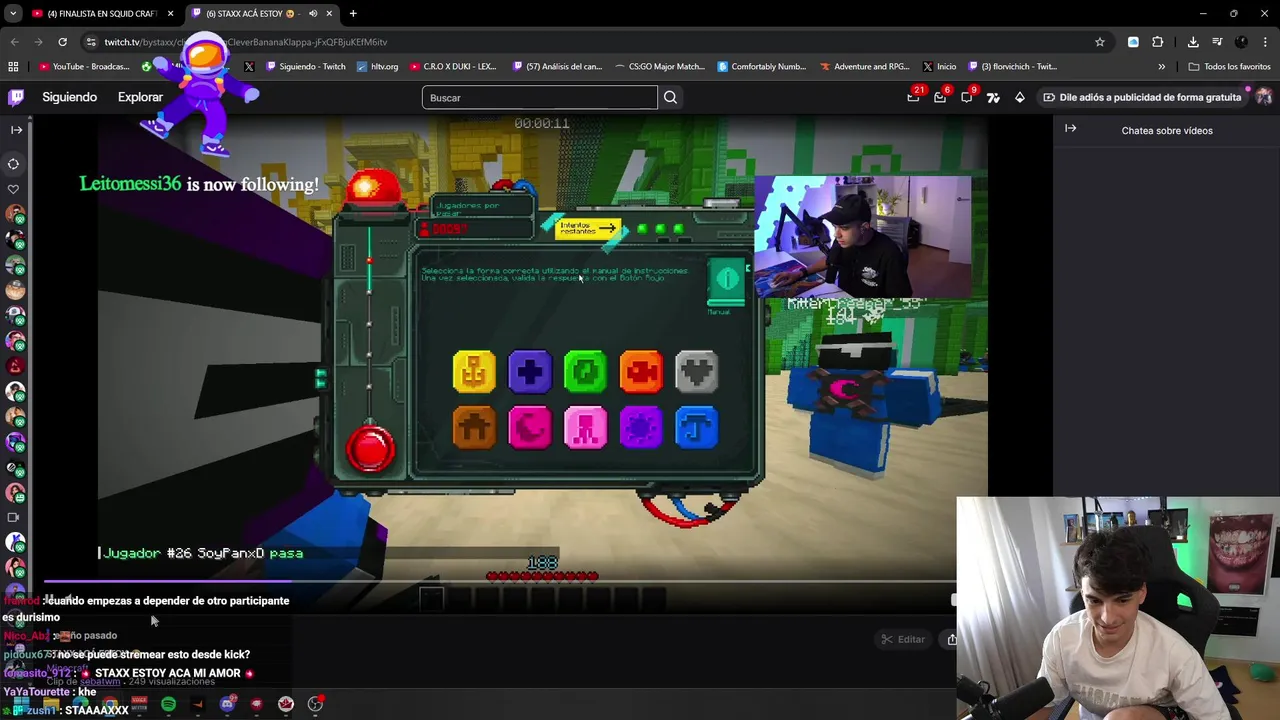
Task: Open the X Inicio bookmark
Action: (x=940, y=67)
